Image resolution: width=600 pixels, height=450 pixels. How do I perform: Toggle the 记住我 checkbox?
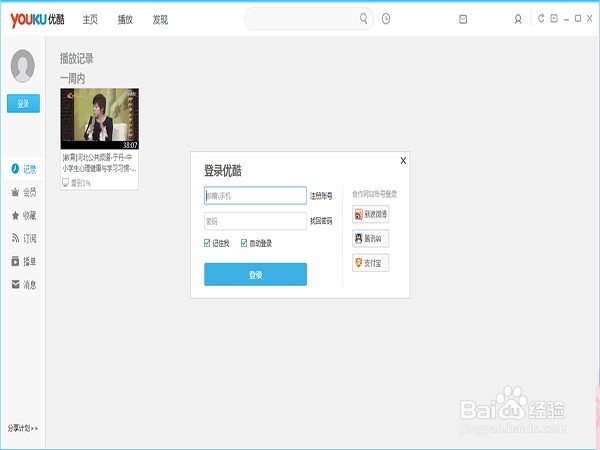[x=207, y=243]
